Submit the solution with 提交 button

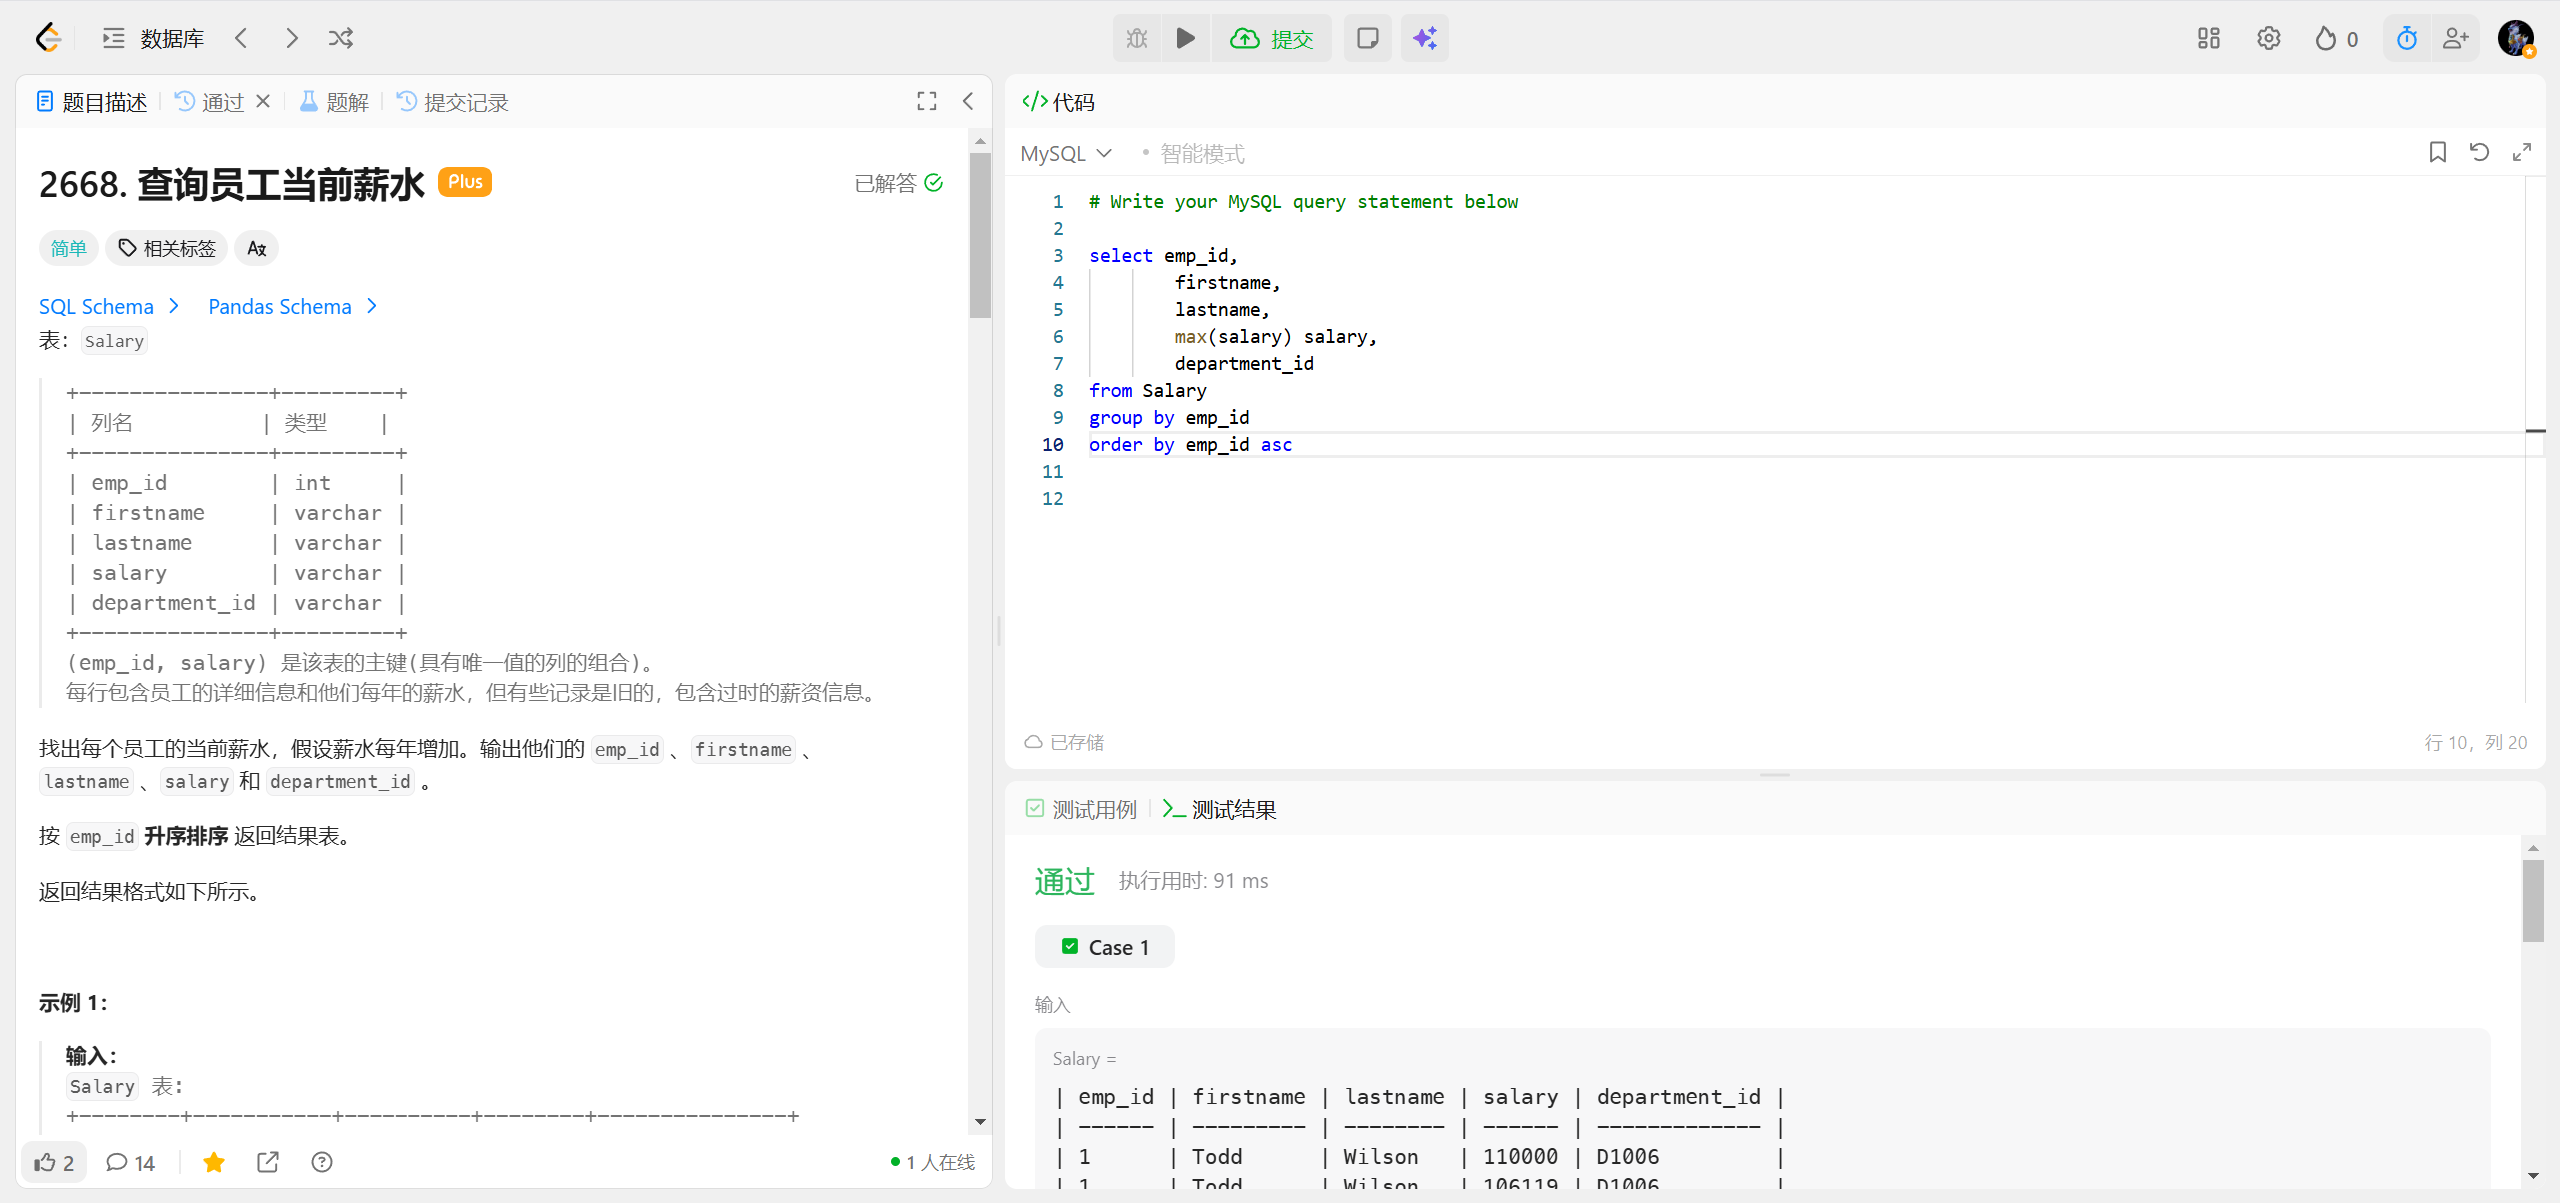tap(1272, 38)
